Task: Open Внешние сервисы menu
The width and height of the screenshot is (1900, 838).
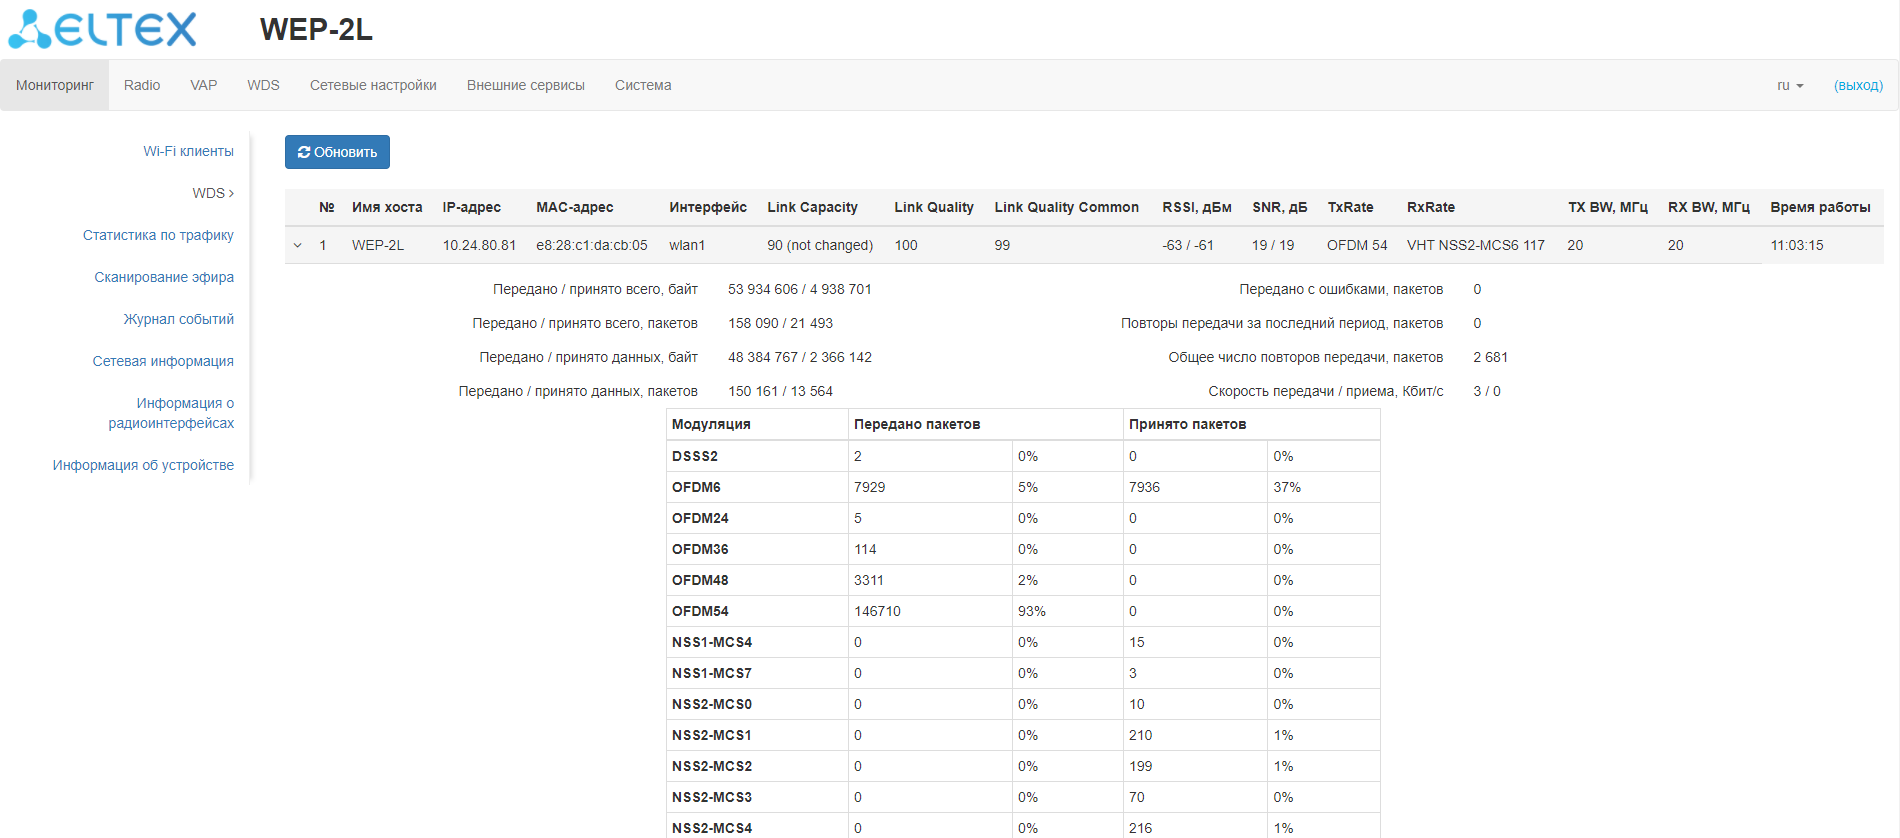Action: point(525,85)
